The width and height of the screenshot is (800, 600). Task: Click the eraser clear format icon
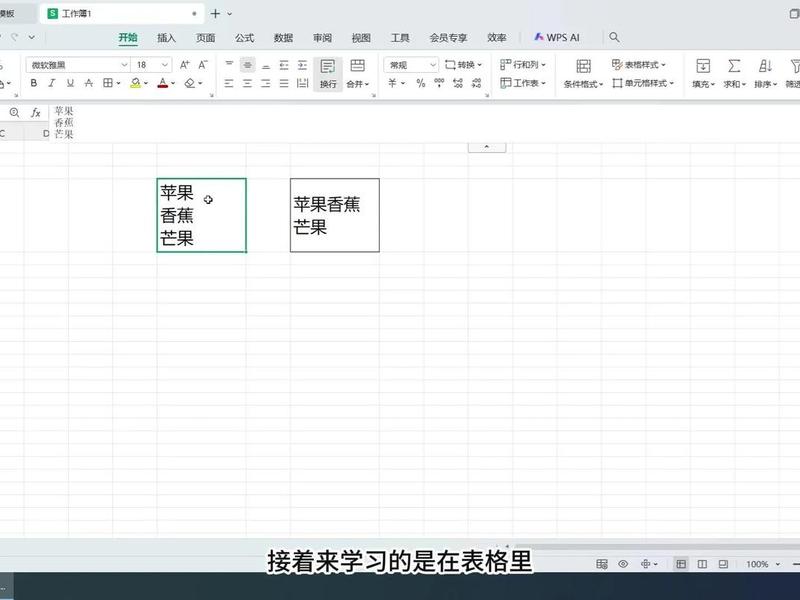(x=190, y=83)
